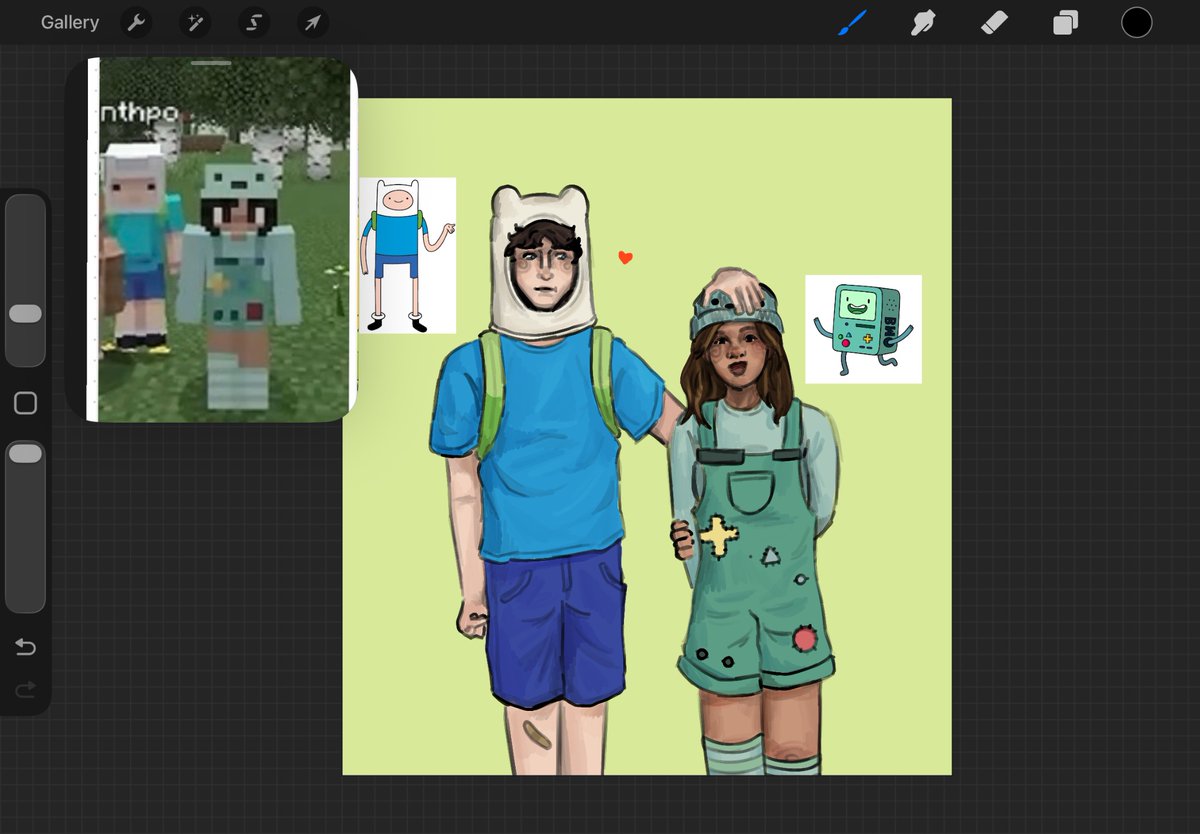Screen dimensions: 1200x834
Task: Select the Brush tool
Action: (854, 22)
